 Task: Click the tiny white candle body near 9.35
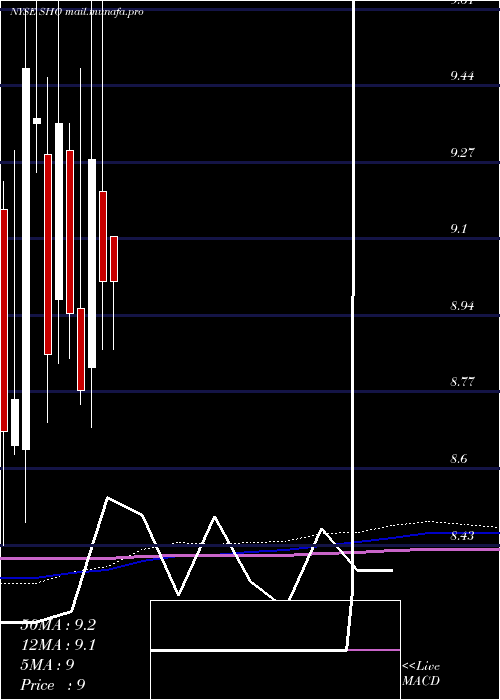(x=37, y=121)
